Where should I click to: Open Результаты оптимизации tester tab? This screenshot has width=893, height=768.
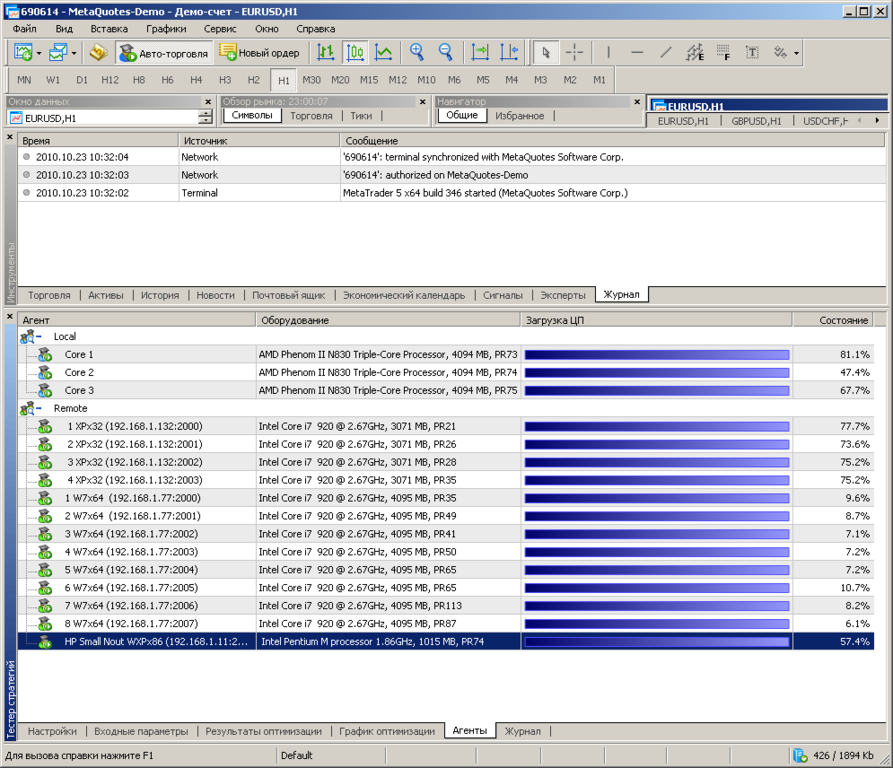pos(263,731)
